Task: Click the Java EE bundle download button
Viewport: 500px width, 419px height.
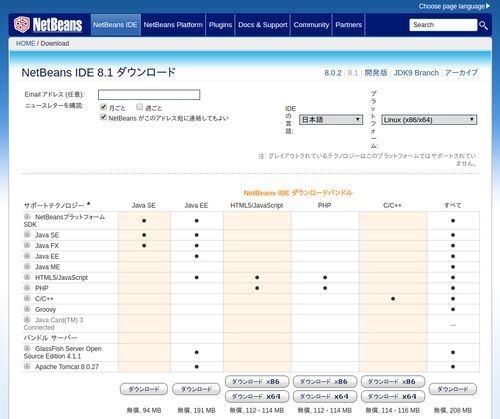Action: (196, 389)
